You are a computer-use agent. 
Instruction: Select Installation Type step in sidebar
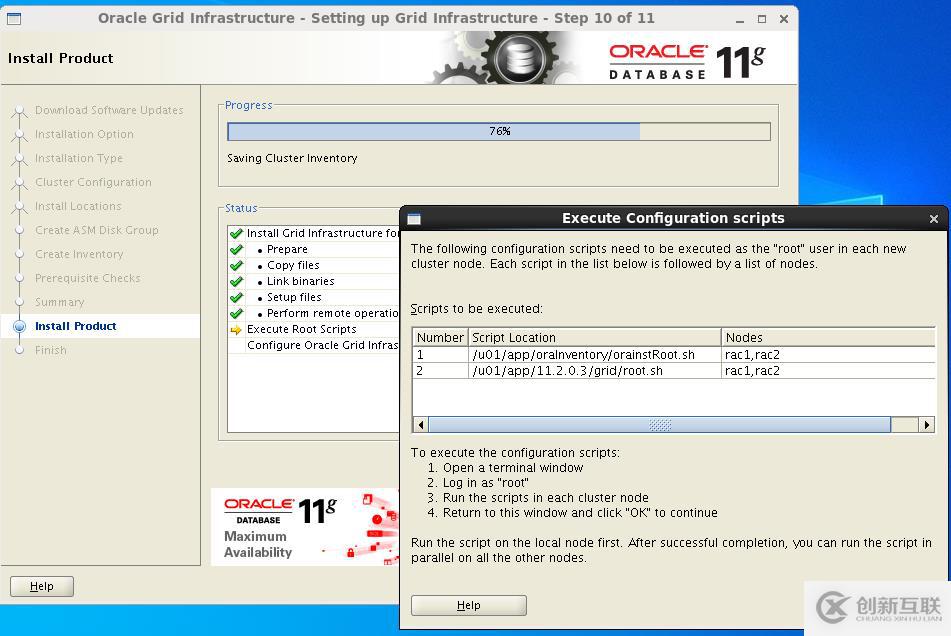tap(79, 158)
